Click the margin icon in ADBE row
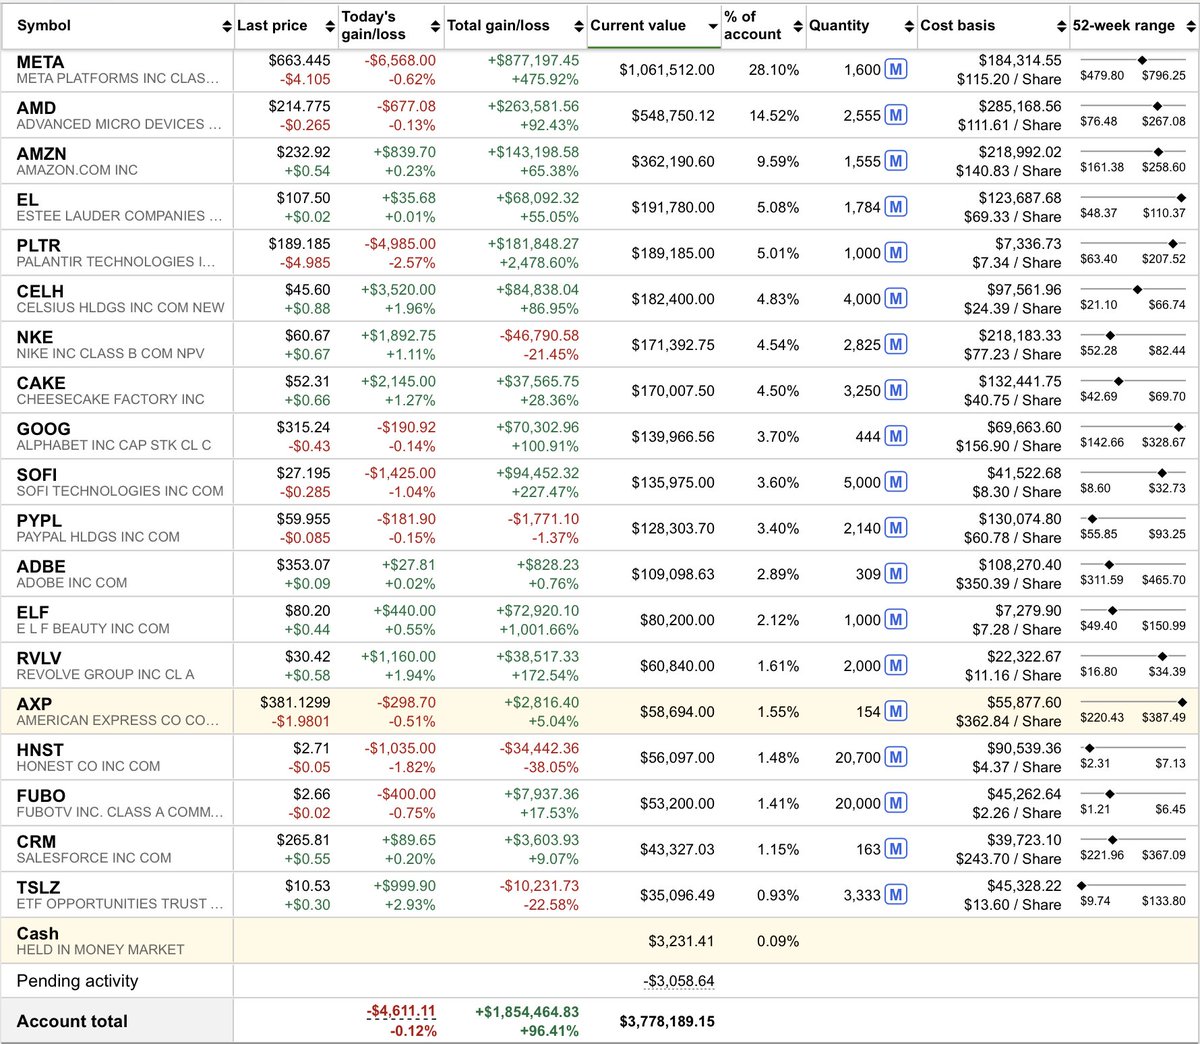 point(896,575)
